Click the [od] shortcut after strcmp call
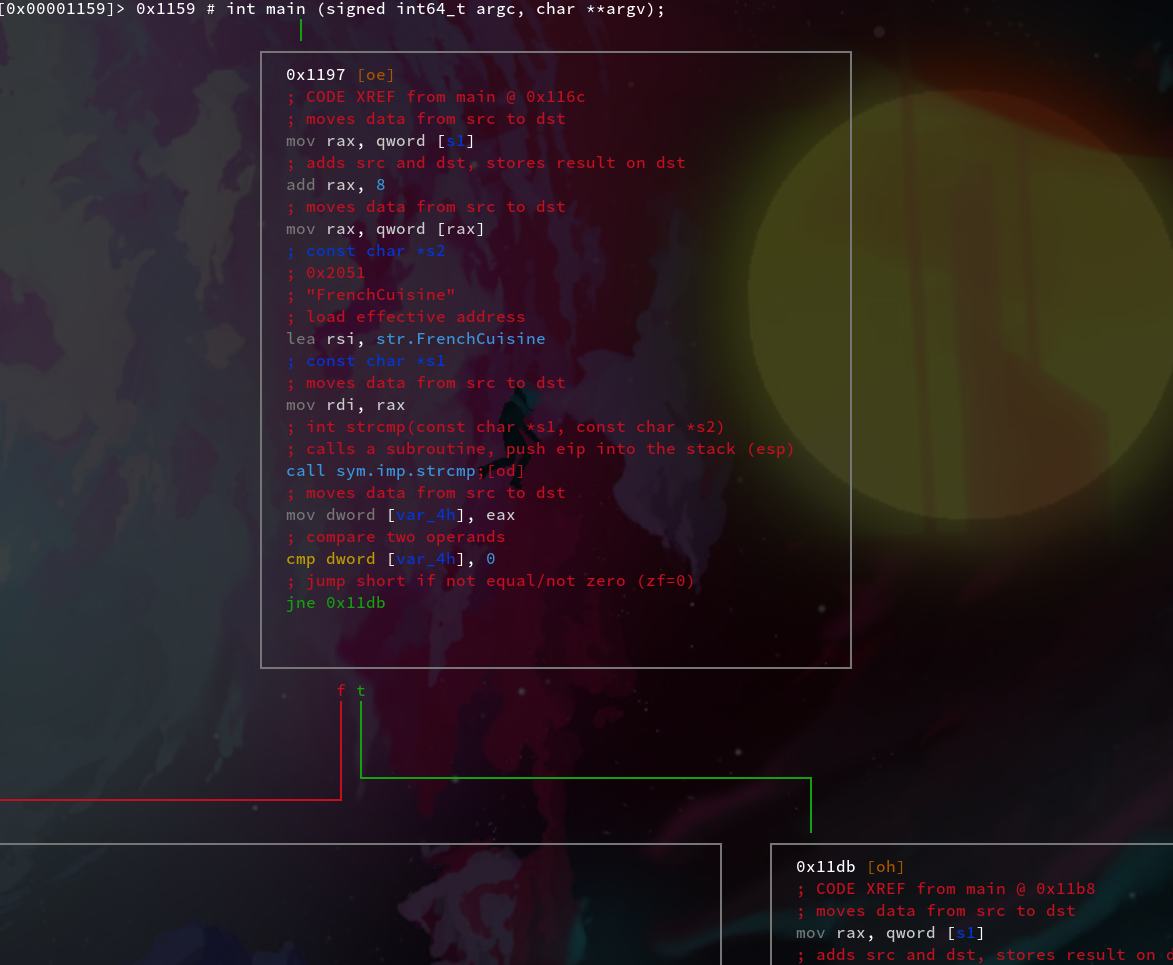This screenshot has height=965, width=1173. pos(506,471)
